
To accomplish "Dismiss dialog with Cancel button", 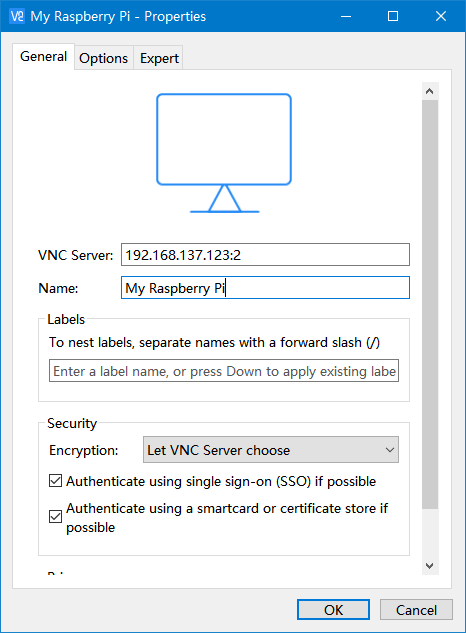I will pos(416,610).
